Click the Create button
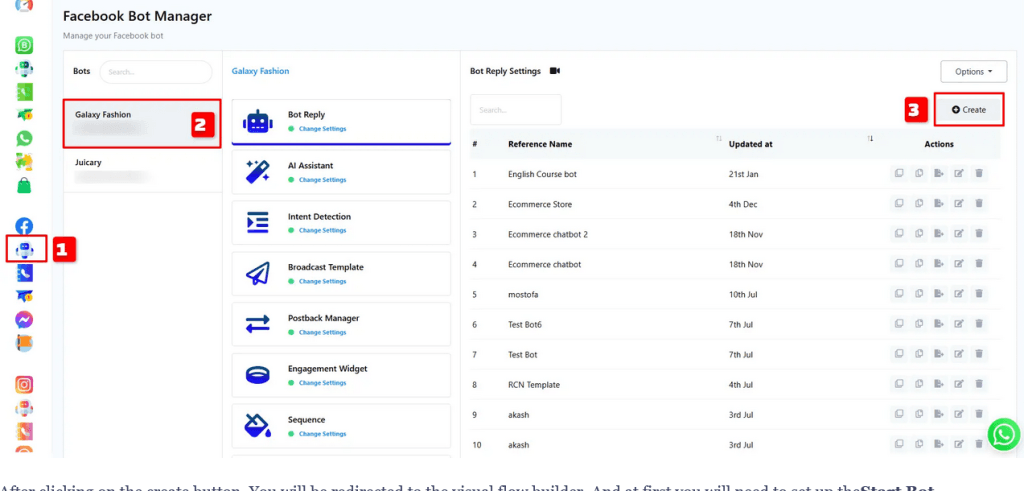 (x=968, y=109)
